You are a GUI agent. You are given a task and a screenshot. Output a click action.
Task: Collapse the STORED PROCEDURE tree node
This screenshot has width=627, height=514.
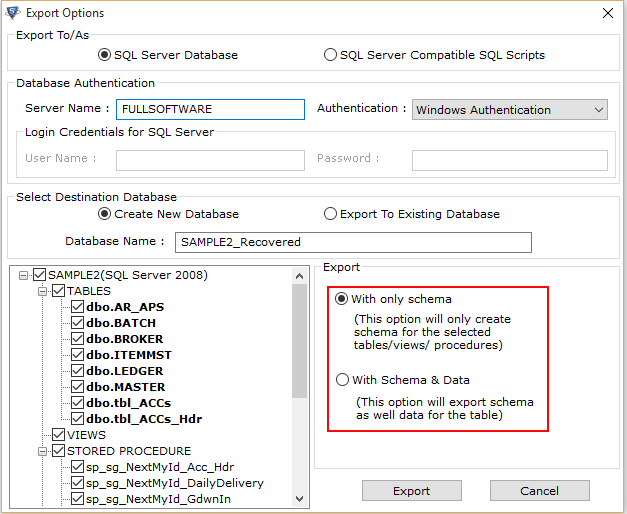pos(42,452)
